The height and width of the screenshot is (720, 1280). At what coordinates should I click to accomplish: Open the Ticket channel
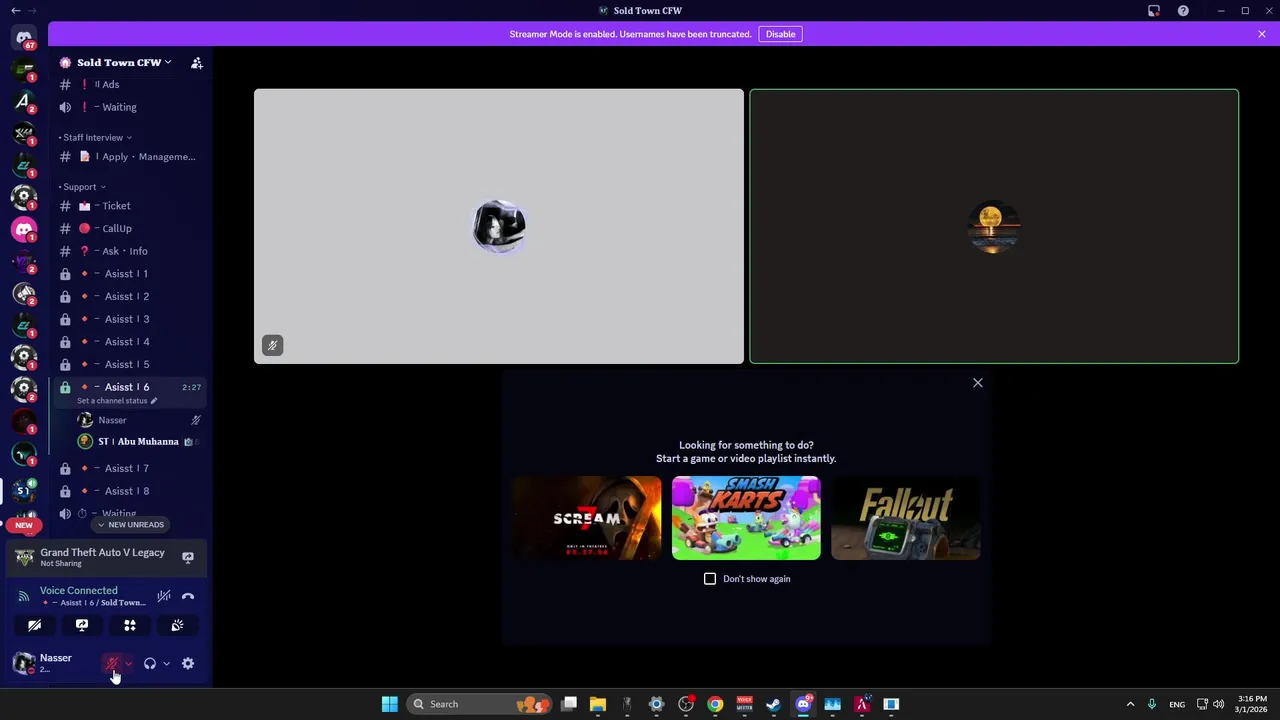coord(130,206)
